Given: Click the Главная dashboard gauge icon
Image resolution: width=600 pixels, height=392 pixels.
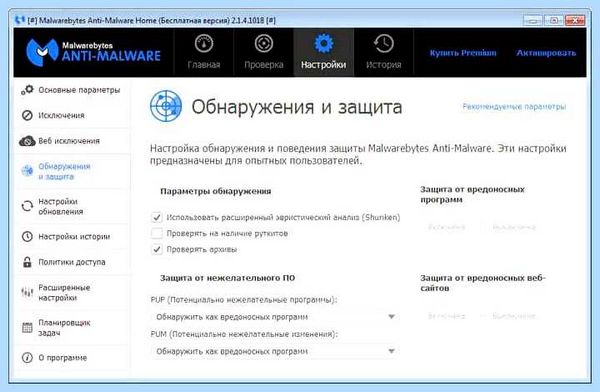Looking at the screenshot, I should click(204, 44).
